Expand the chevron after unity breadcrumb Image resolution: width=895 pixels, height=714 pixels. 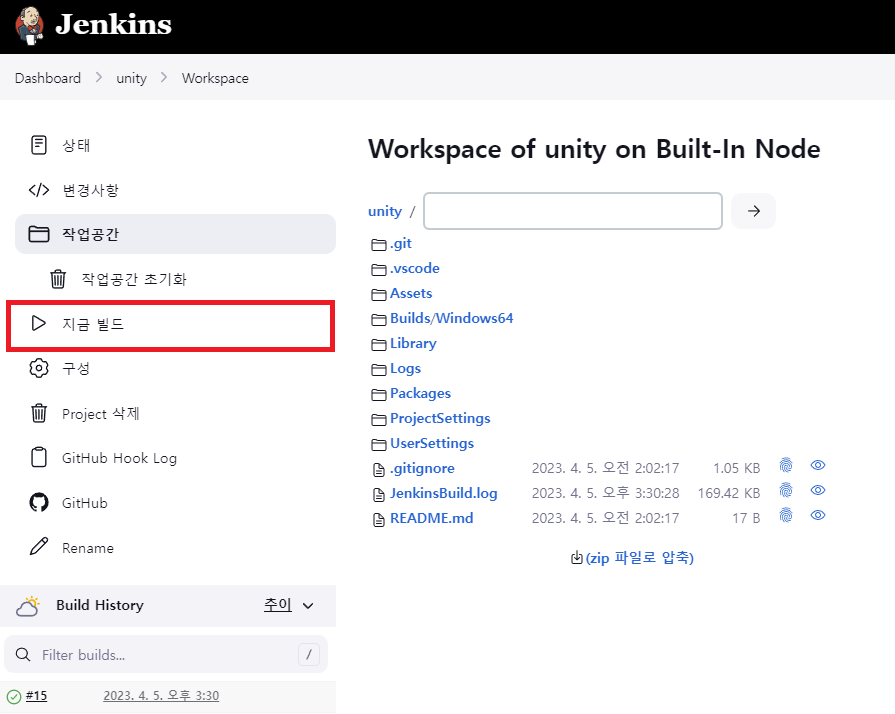coord(164,77)
